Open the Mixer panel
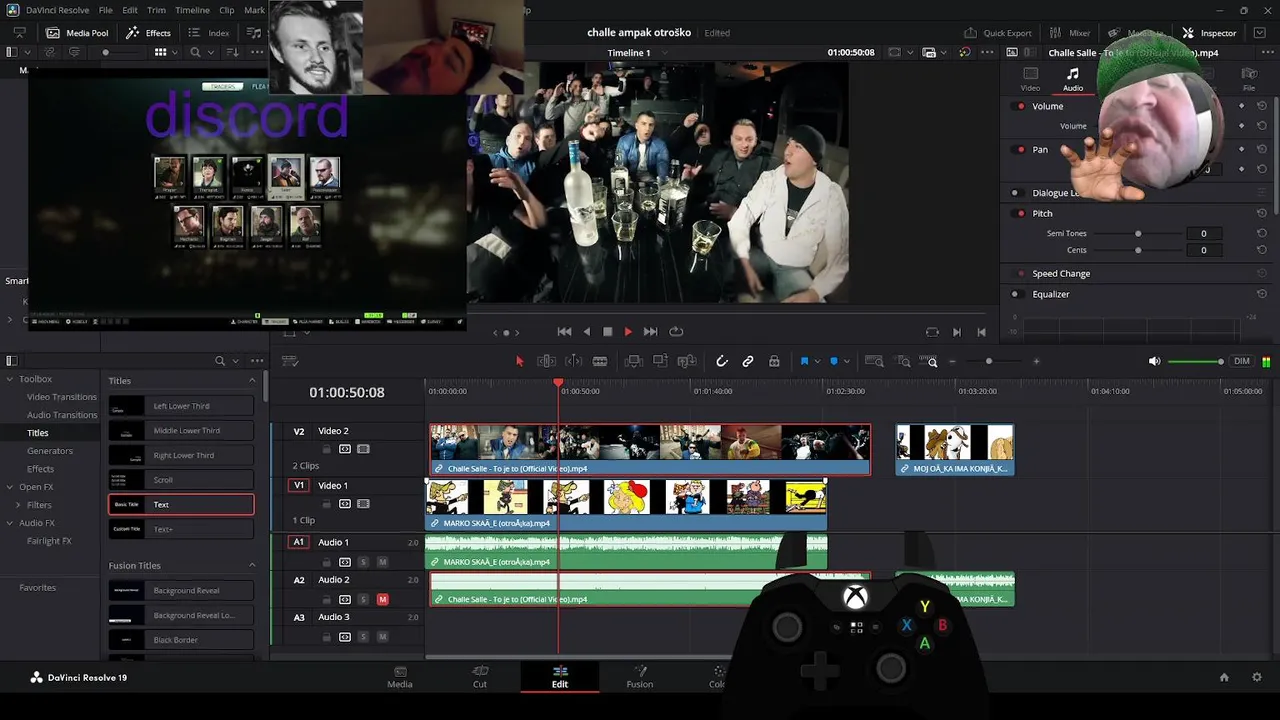Image resolution: width=1280 pixels, height=720 pixels. click(1069, 33)
